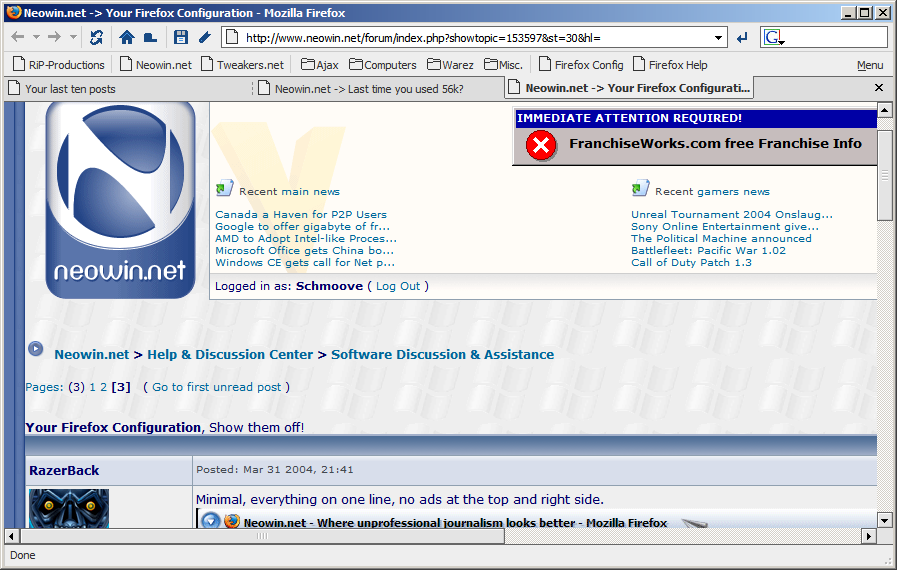Open 'AMD to Adopt Intel-like Proces...' article
897x570 pixels.
tap(305, 239)
